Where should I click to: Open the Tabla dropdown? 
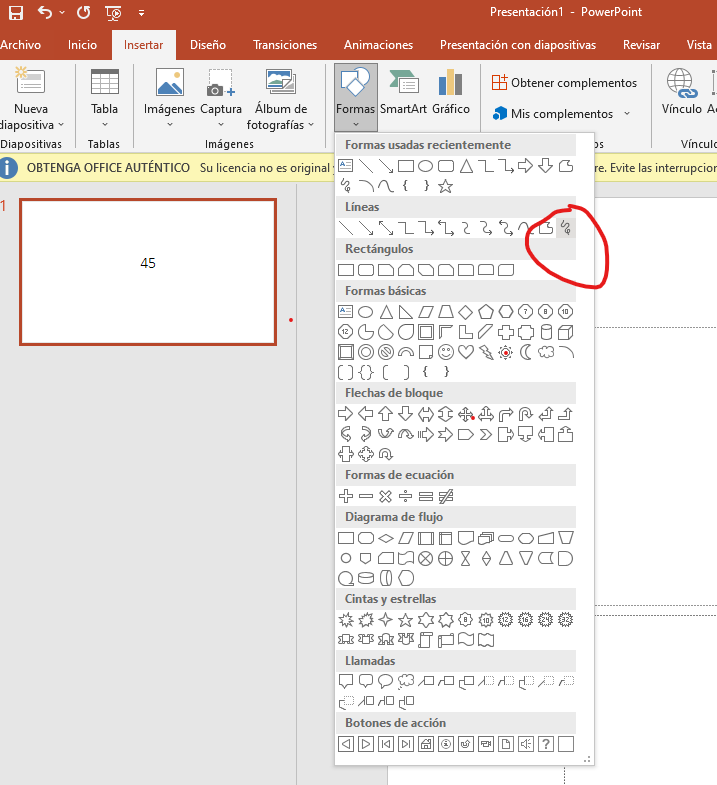tap(105, 125)
